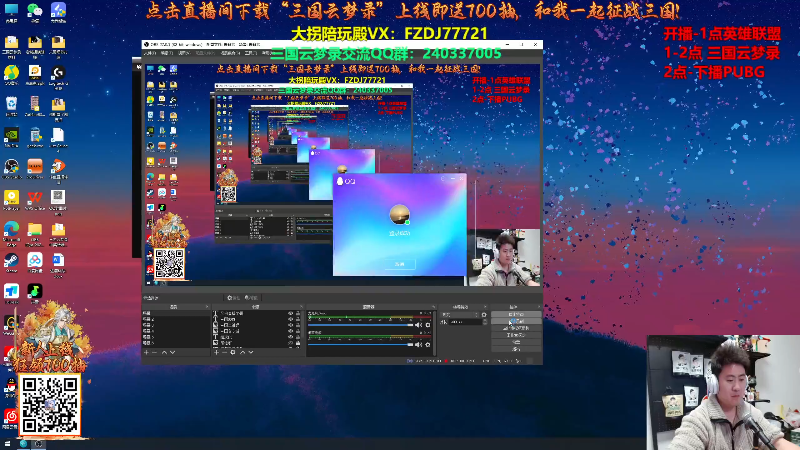Open the Recycle Bin desktop icon

tap(11, 106)
